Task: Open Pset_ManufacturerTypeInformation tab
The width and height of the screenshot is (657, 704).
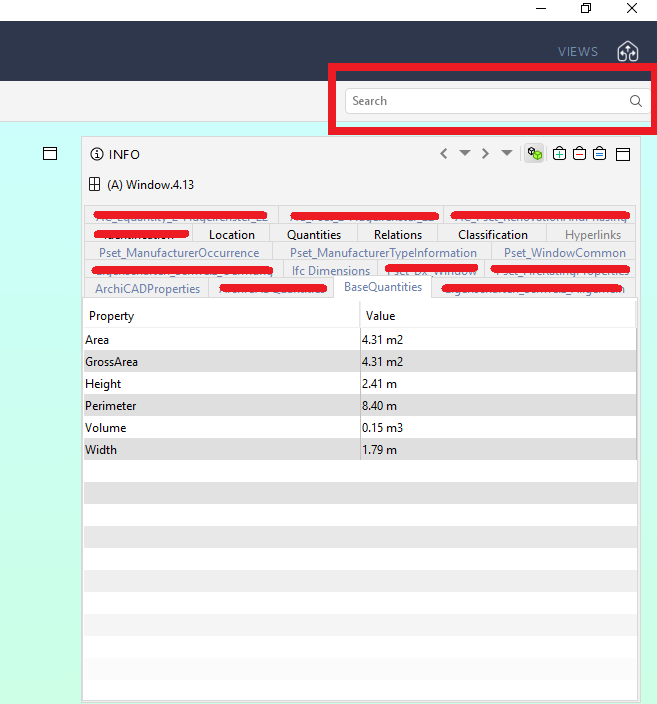Action: (x=383, y=253)
